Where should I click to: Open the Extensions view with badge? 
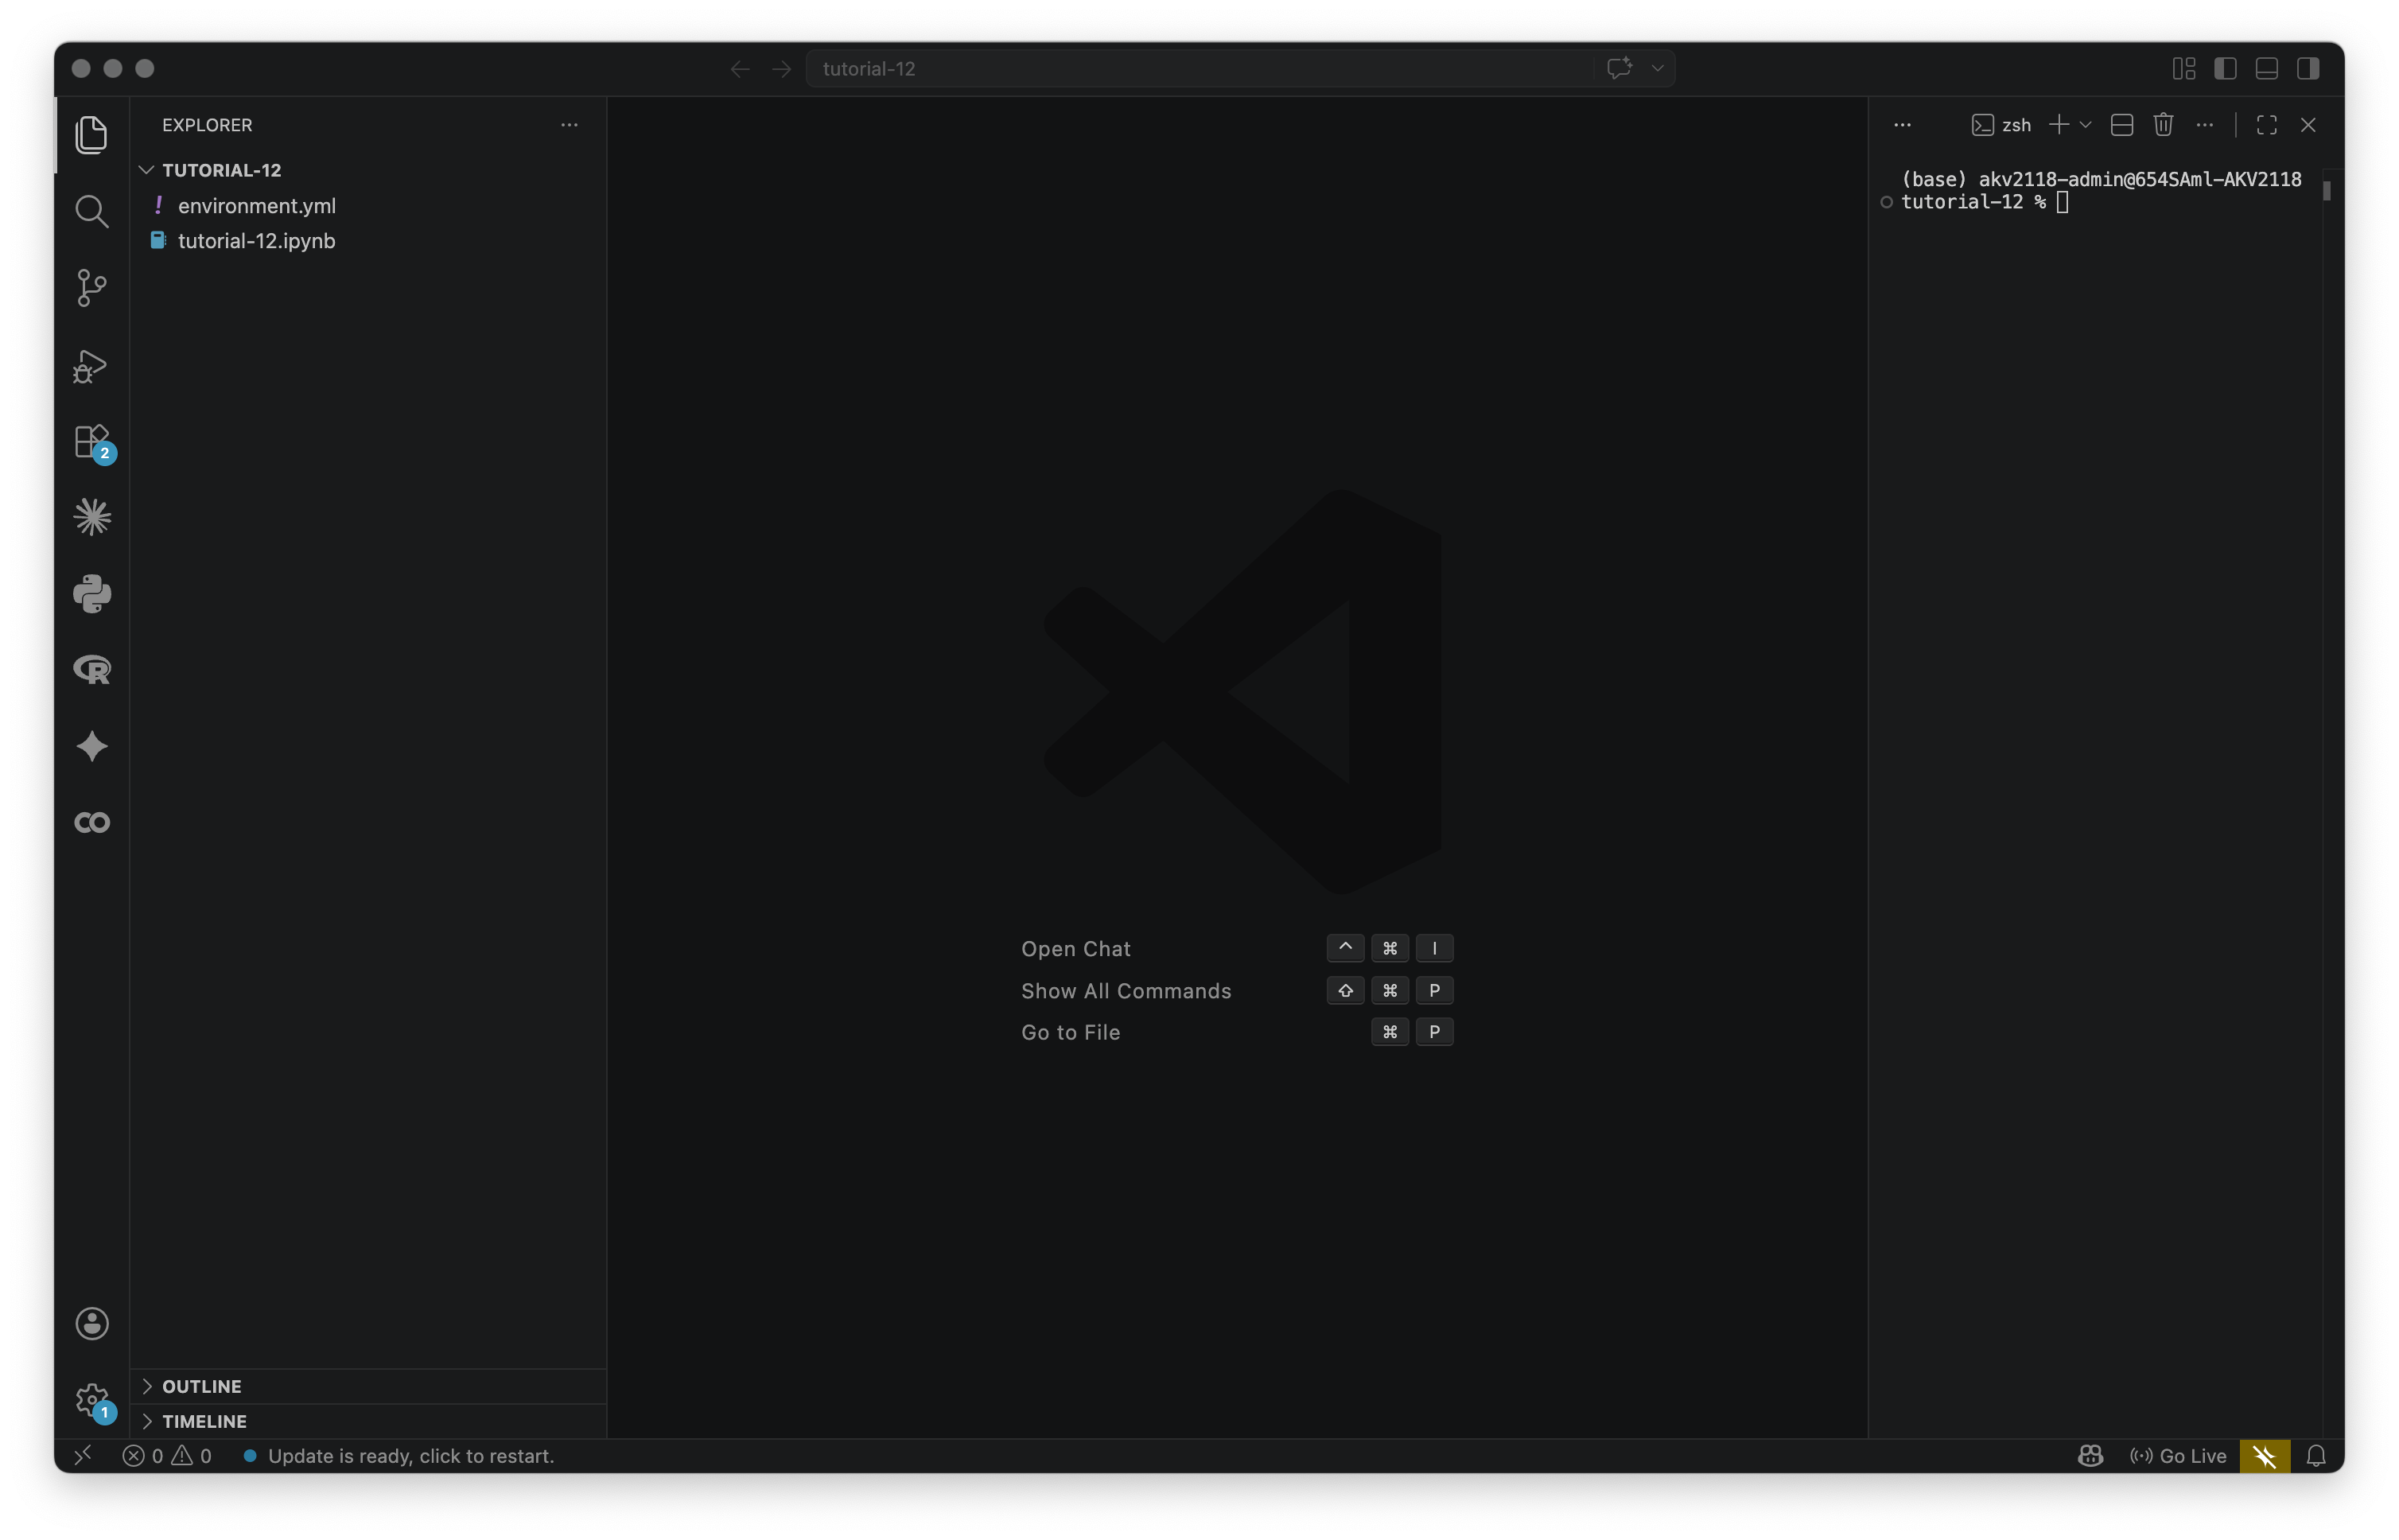tap(93, 442)
